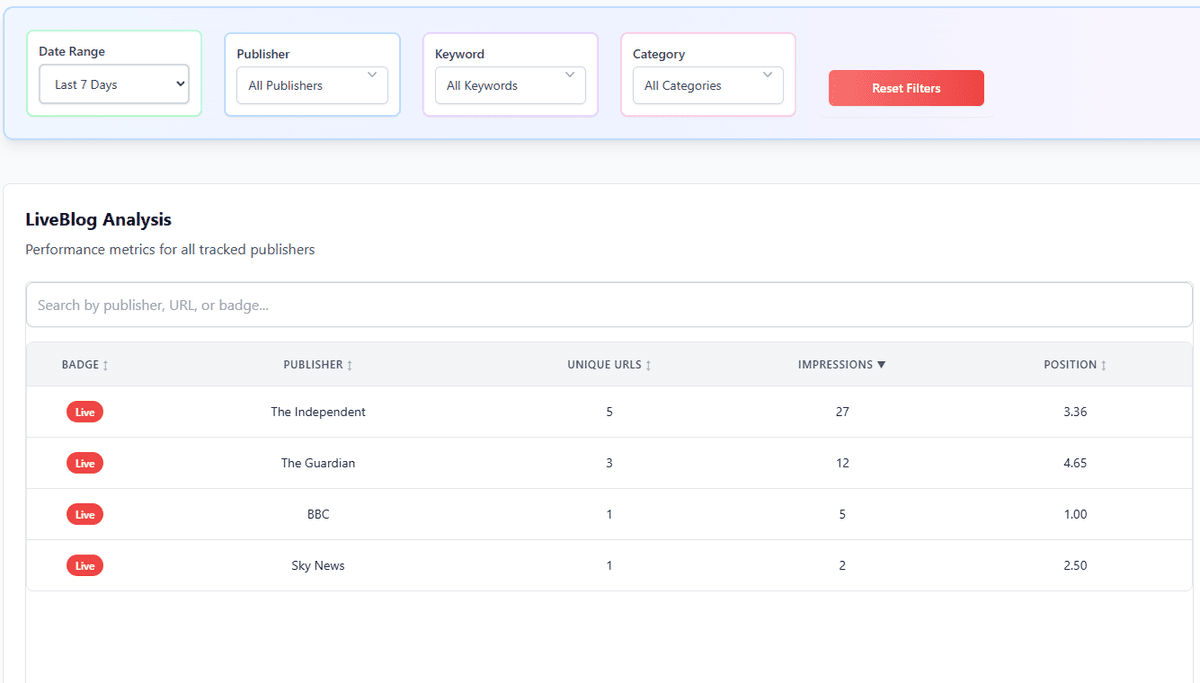Open the Publisher filter dropdown
Viewport: 1200px width, 683px height.
311,85
